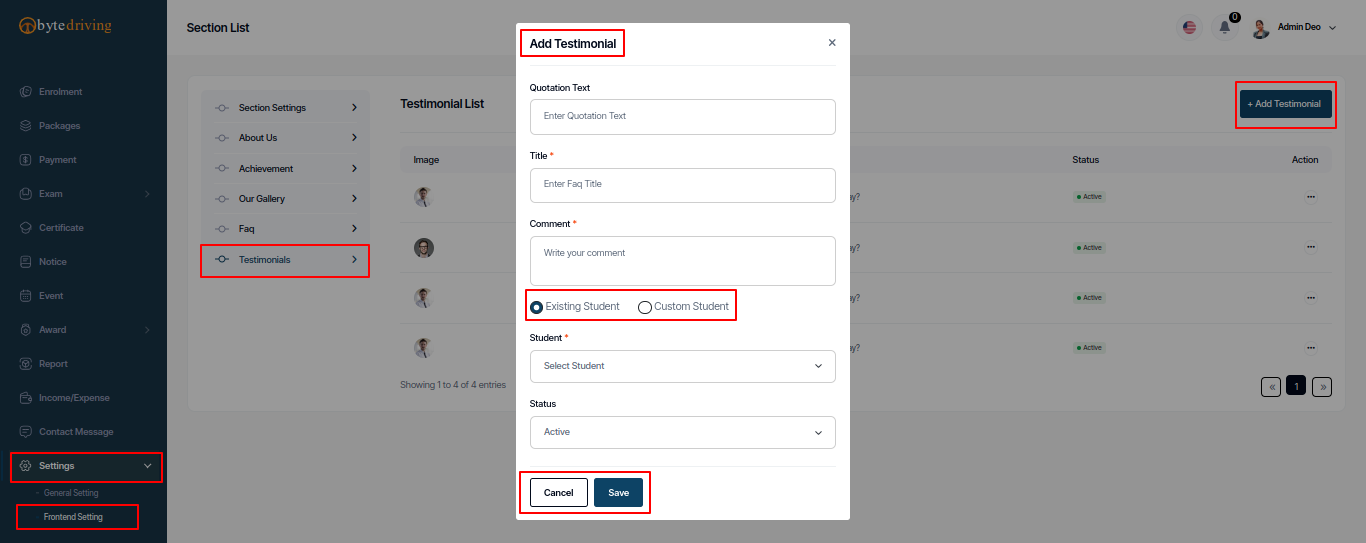Open the Status dropdown showing Active
The image size is (1366, 543).
tap(683, 432)
